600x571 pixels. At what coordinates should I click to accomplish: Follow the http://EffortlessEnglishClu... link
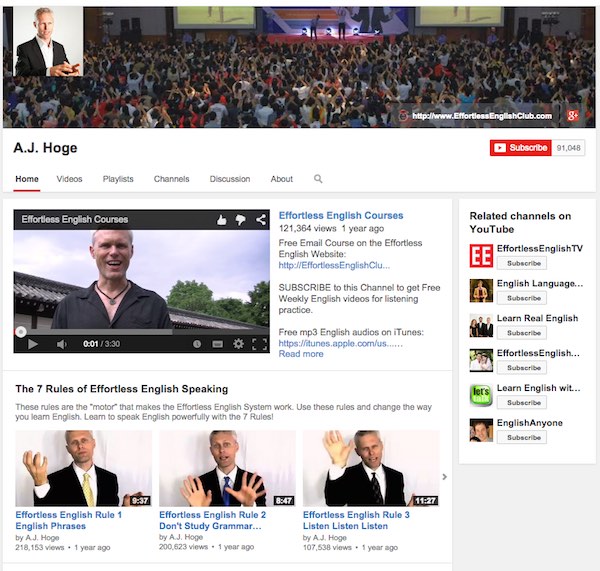click(x=334, y=265)
